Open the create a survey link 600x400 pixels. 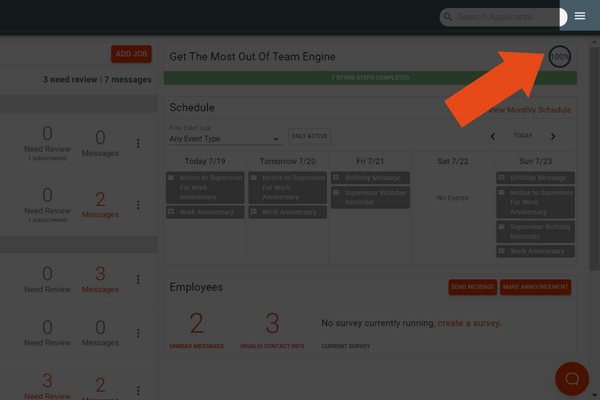pyautogui.click(x=468, y=323)
